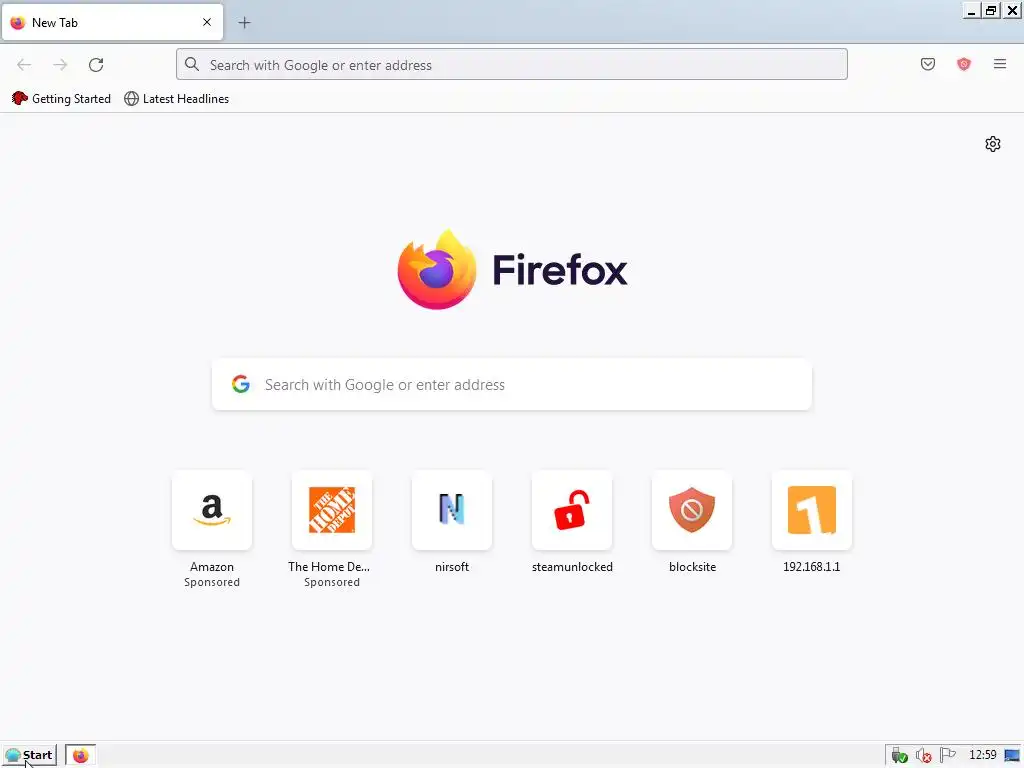Screen dimensions: 1024x768
Task: Click the forward navigation arrow
Action: (60, 65)
